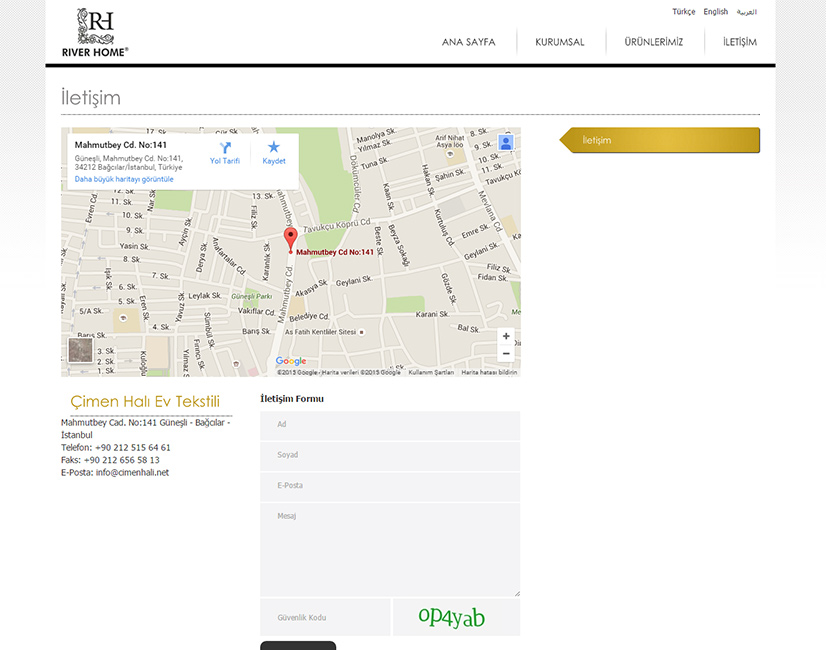Click the gold İletişim sidebar button
Image resolution: width=826 pixels, height=650 pixels.
[660, 140]
